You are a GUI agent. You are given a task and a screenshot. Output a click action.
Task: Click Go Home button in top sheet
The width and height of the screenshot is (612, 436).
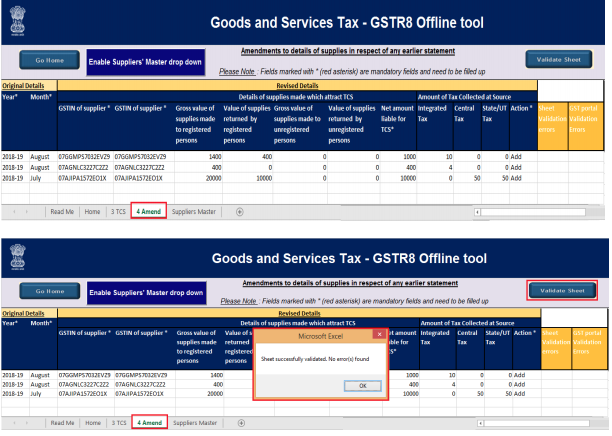(50, 60)
